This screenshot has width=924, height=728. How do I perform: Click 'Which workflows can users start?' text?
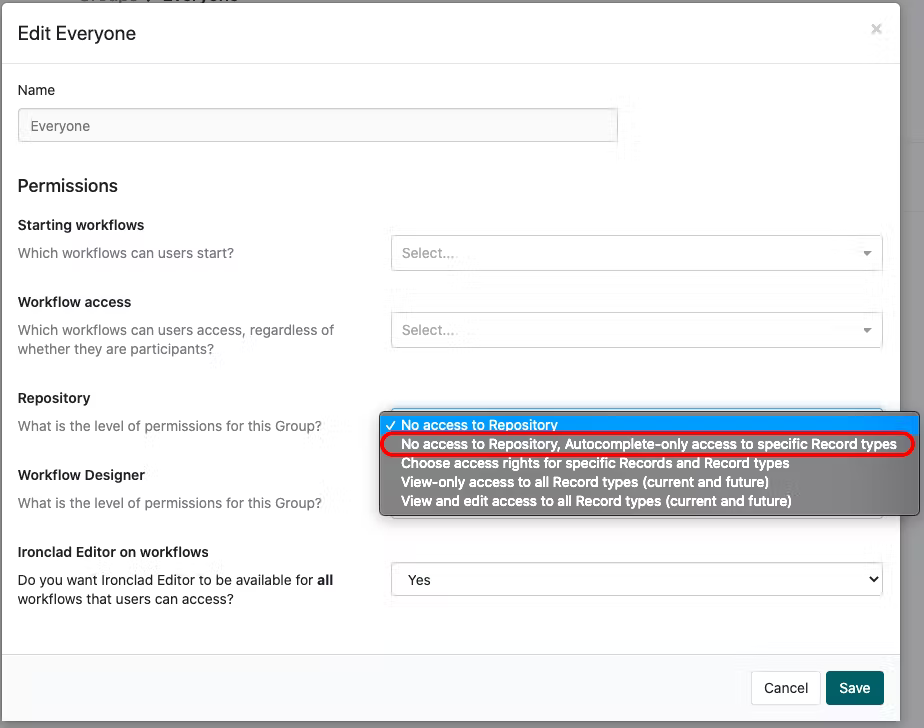[126, 253]
